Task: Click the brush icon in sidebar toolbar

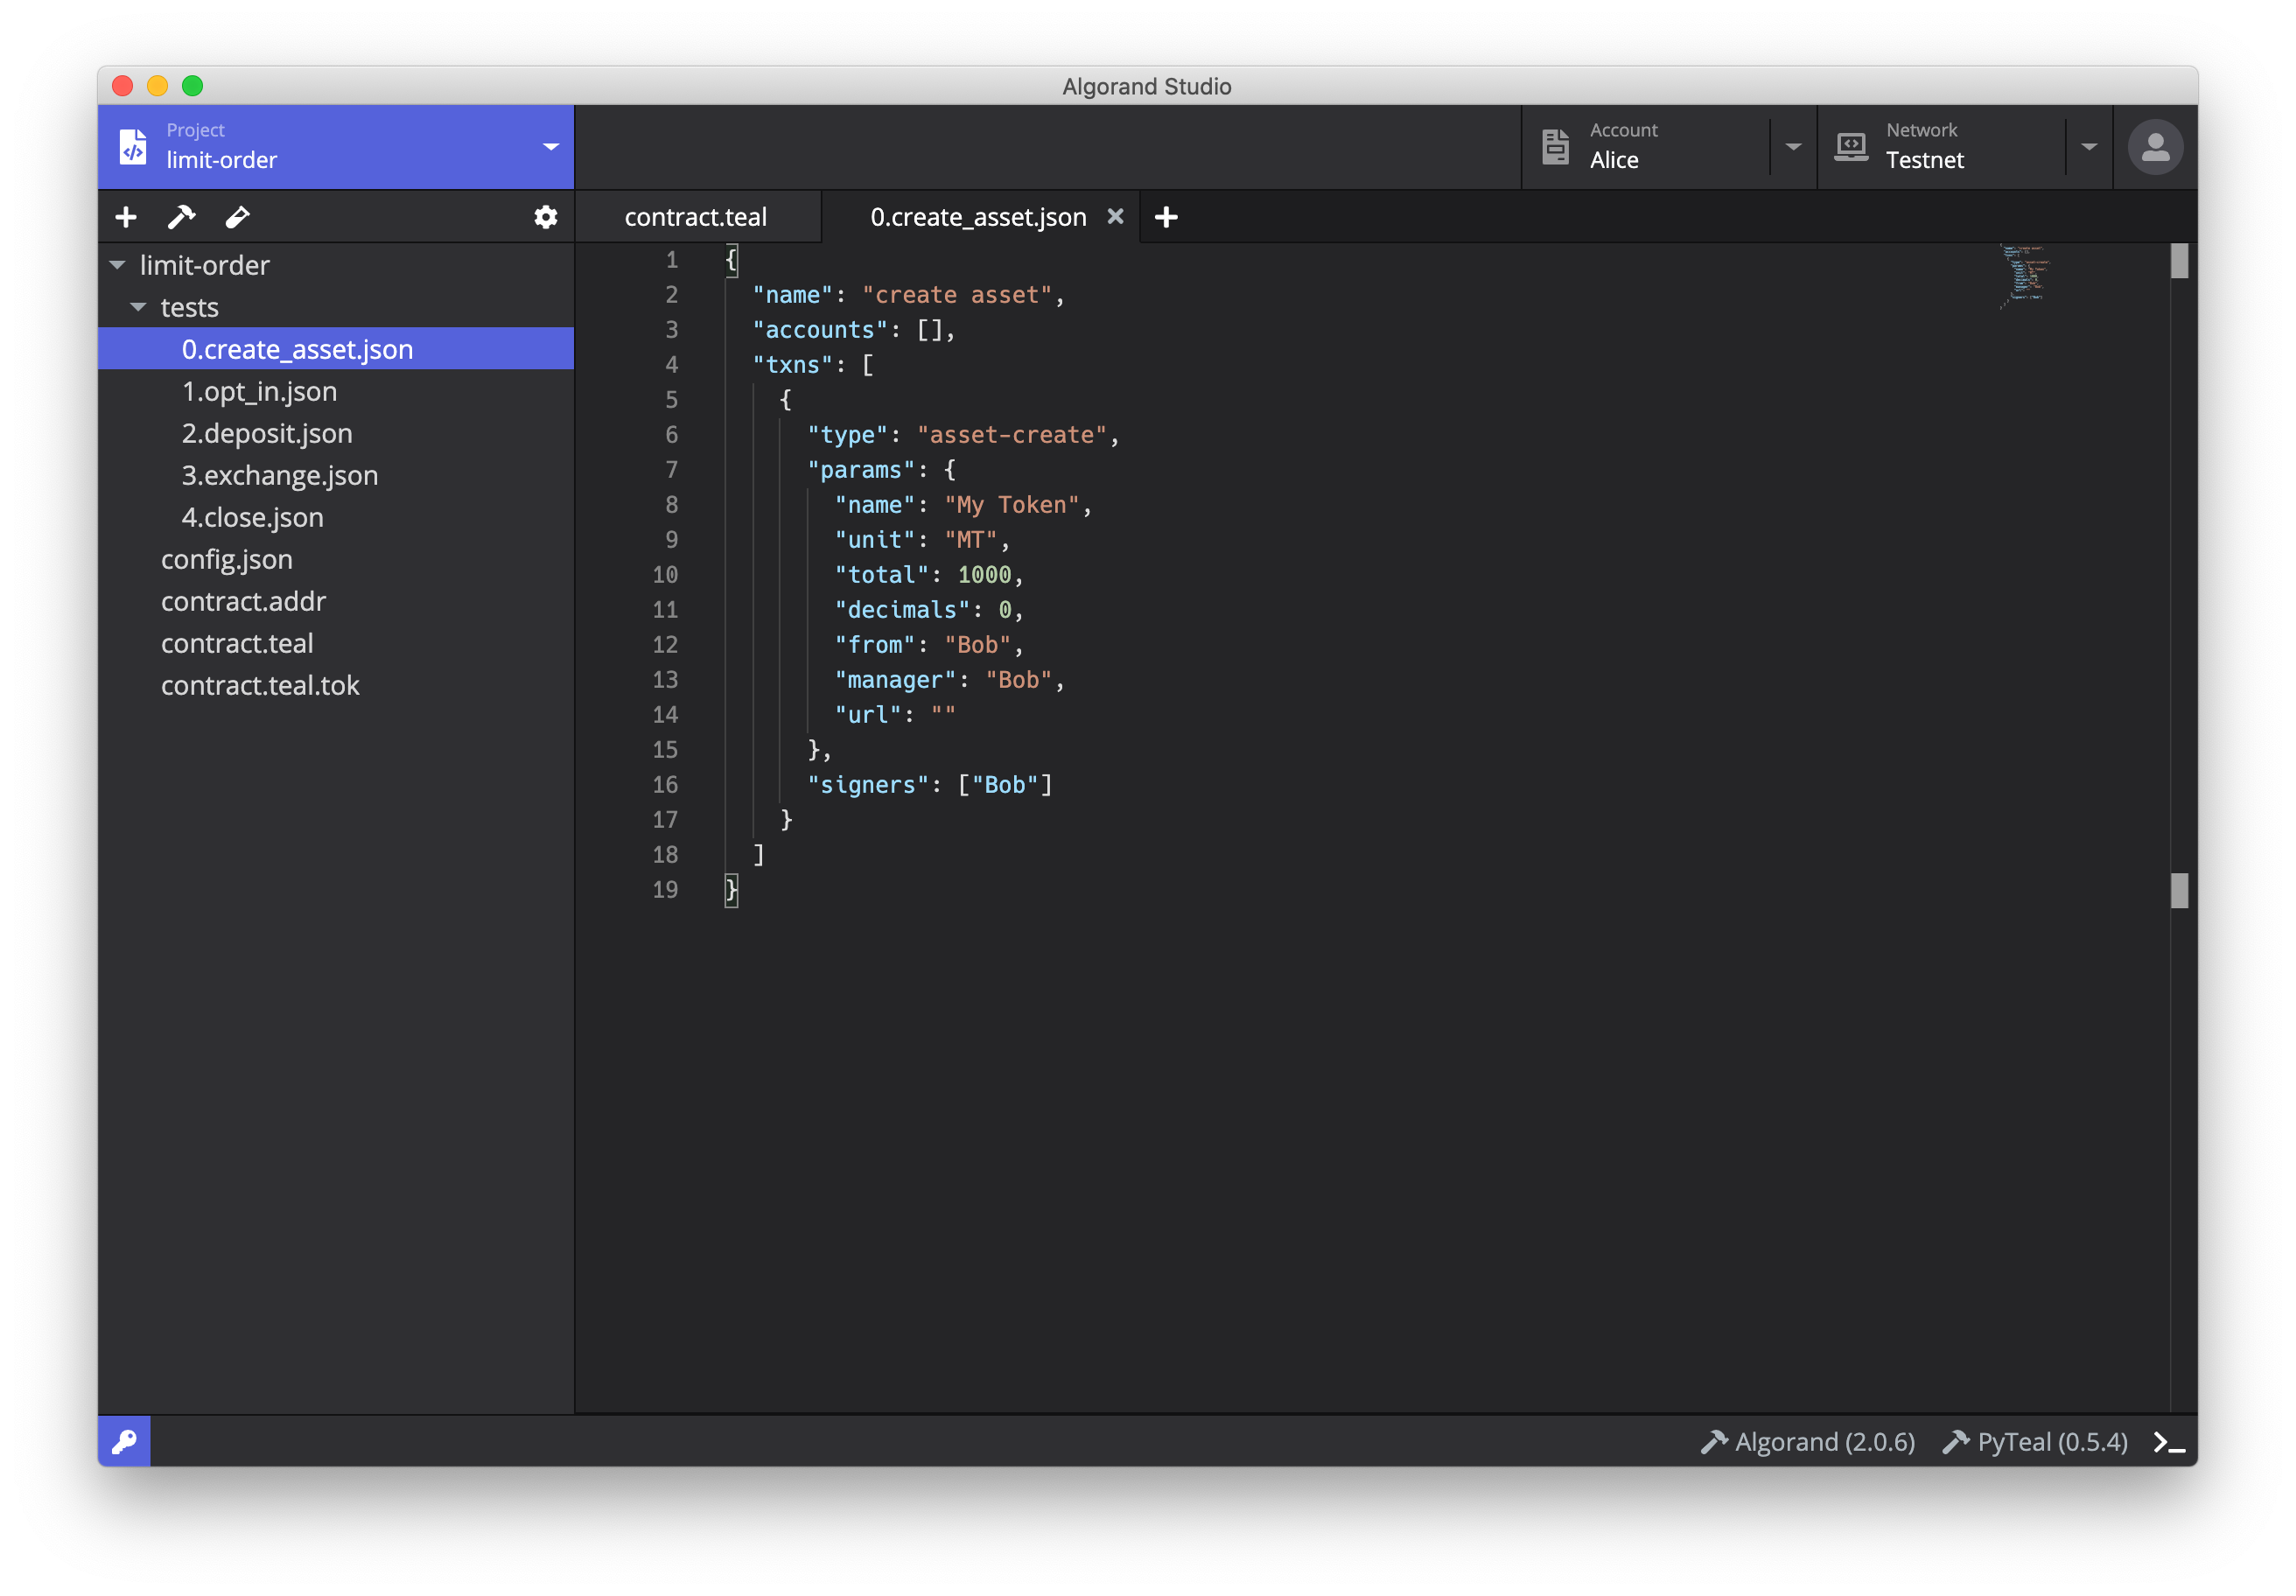Action: pos(237,217)
